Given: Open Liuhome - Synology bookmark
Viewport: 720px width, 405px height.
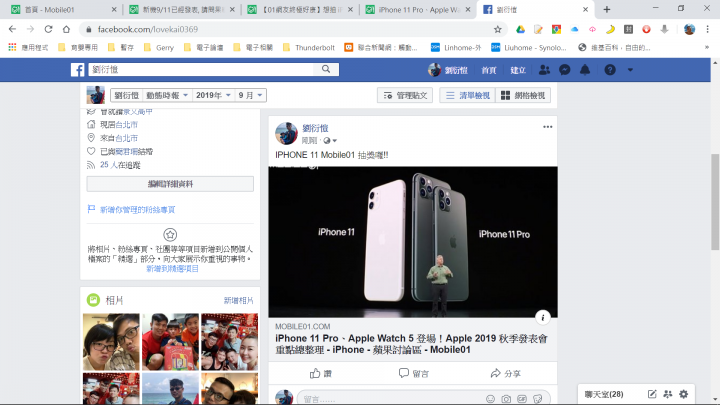Looking at the screenshot, I should click(529, 47).
